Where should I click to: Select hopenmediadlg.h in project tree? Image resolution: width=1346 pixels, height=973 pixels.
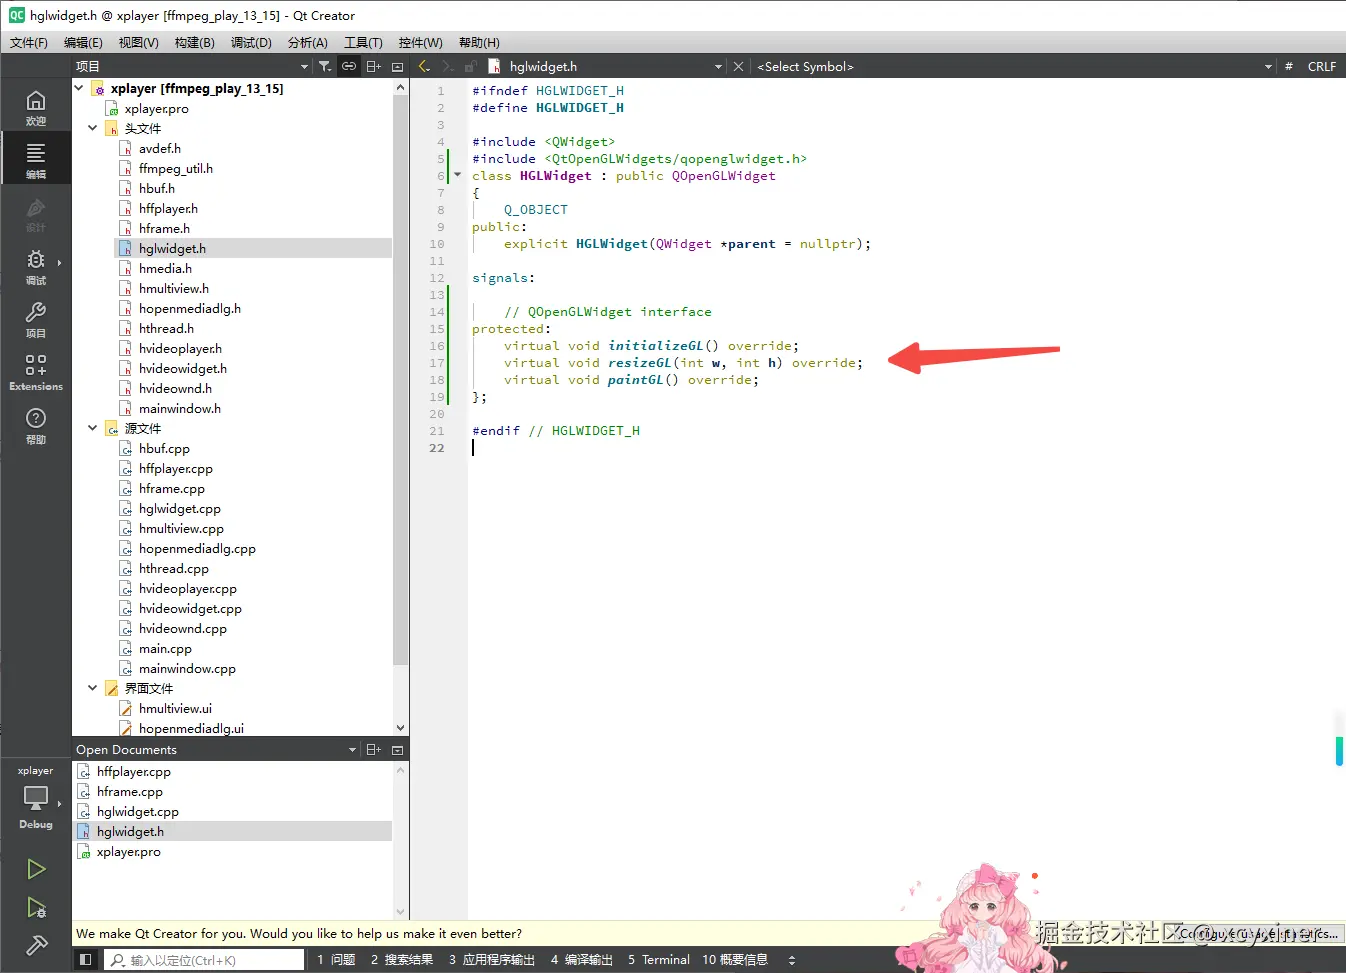tap(189, 308)
